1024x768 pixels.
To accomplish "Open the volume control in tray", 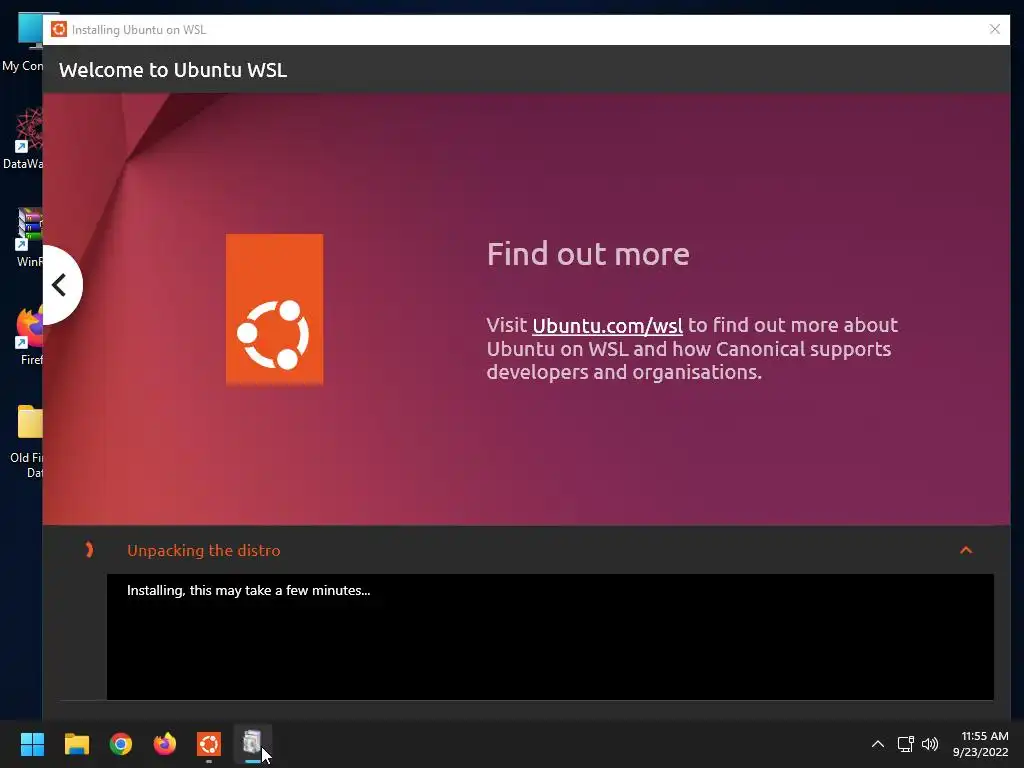I will pos(929,744).
